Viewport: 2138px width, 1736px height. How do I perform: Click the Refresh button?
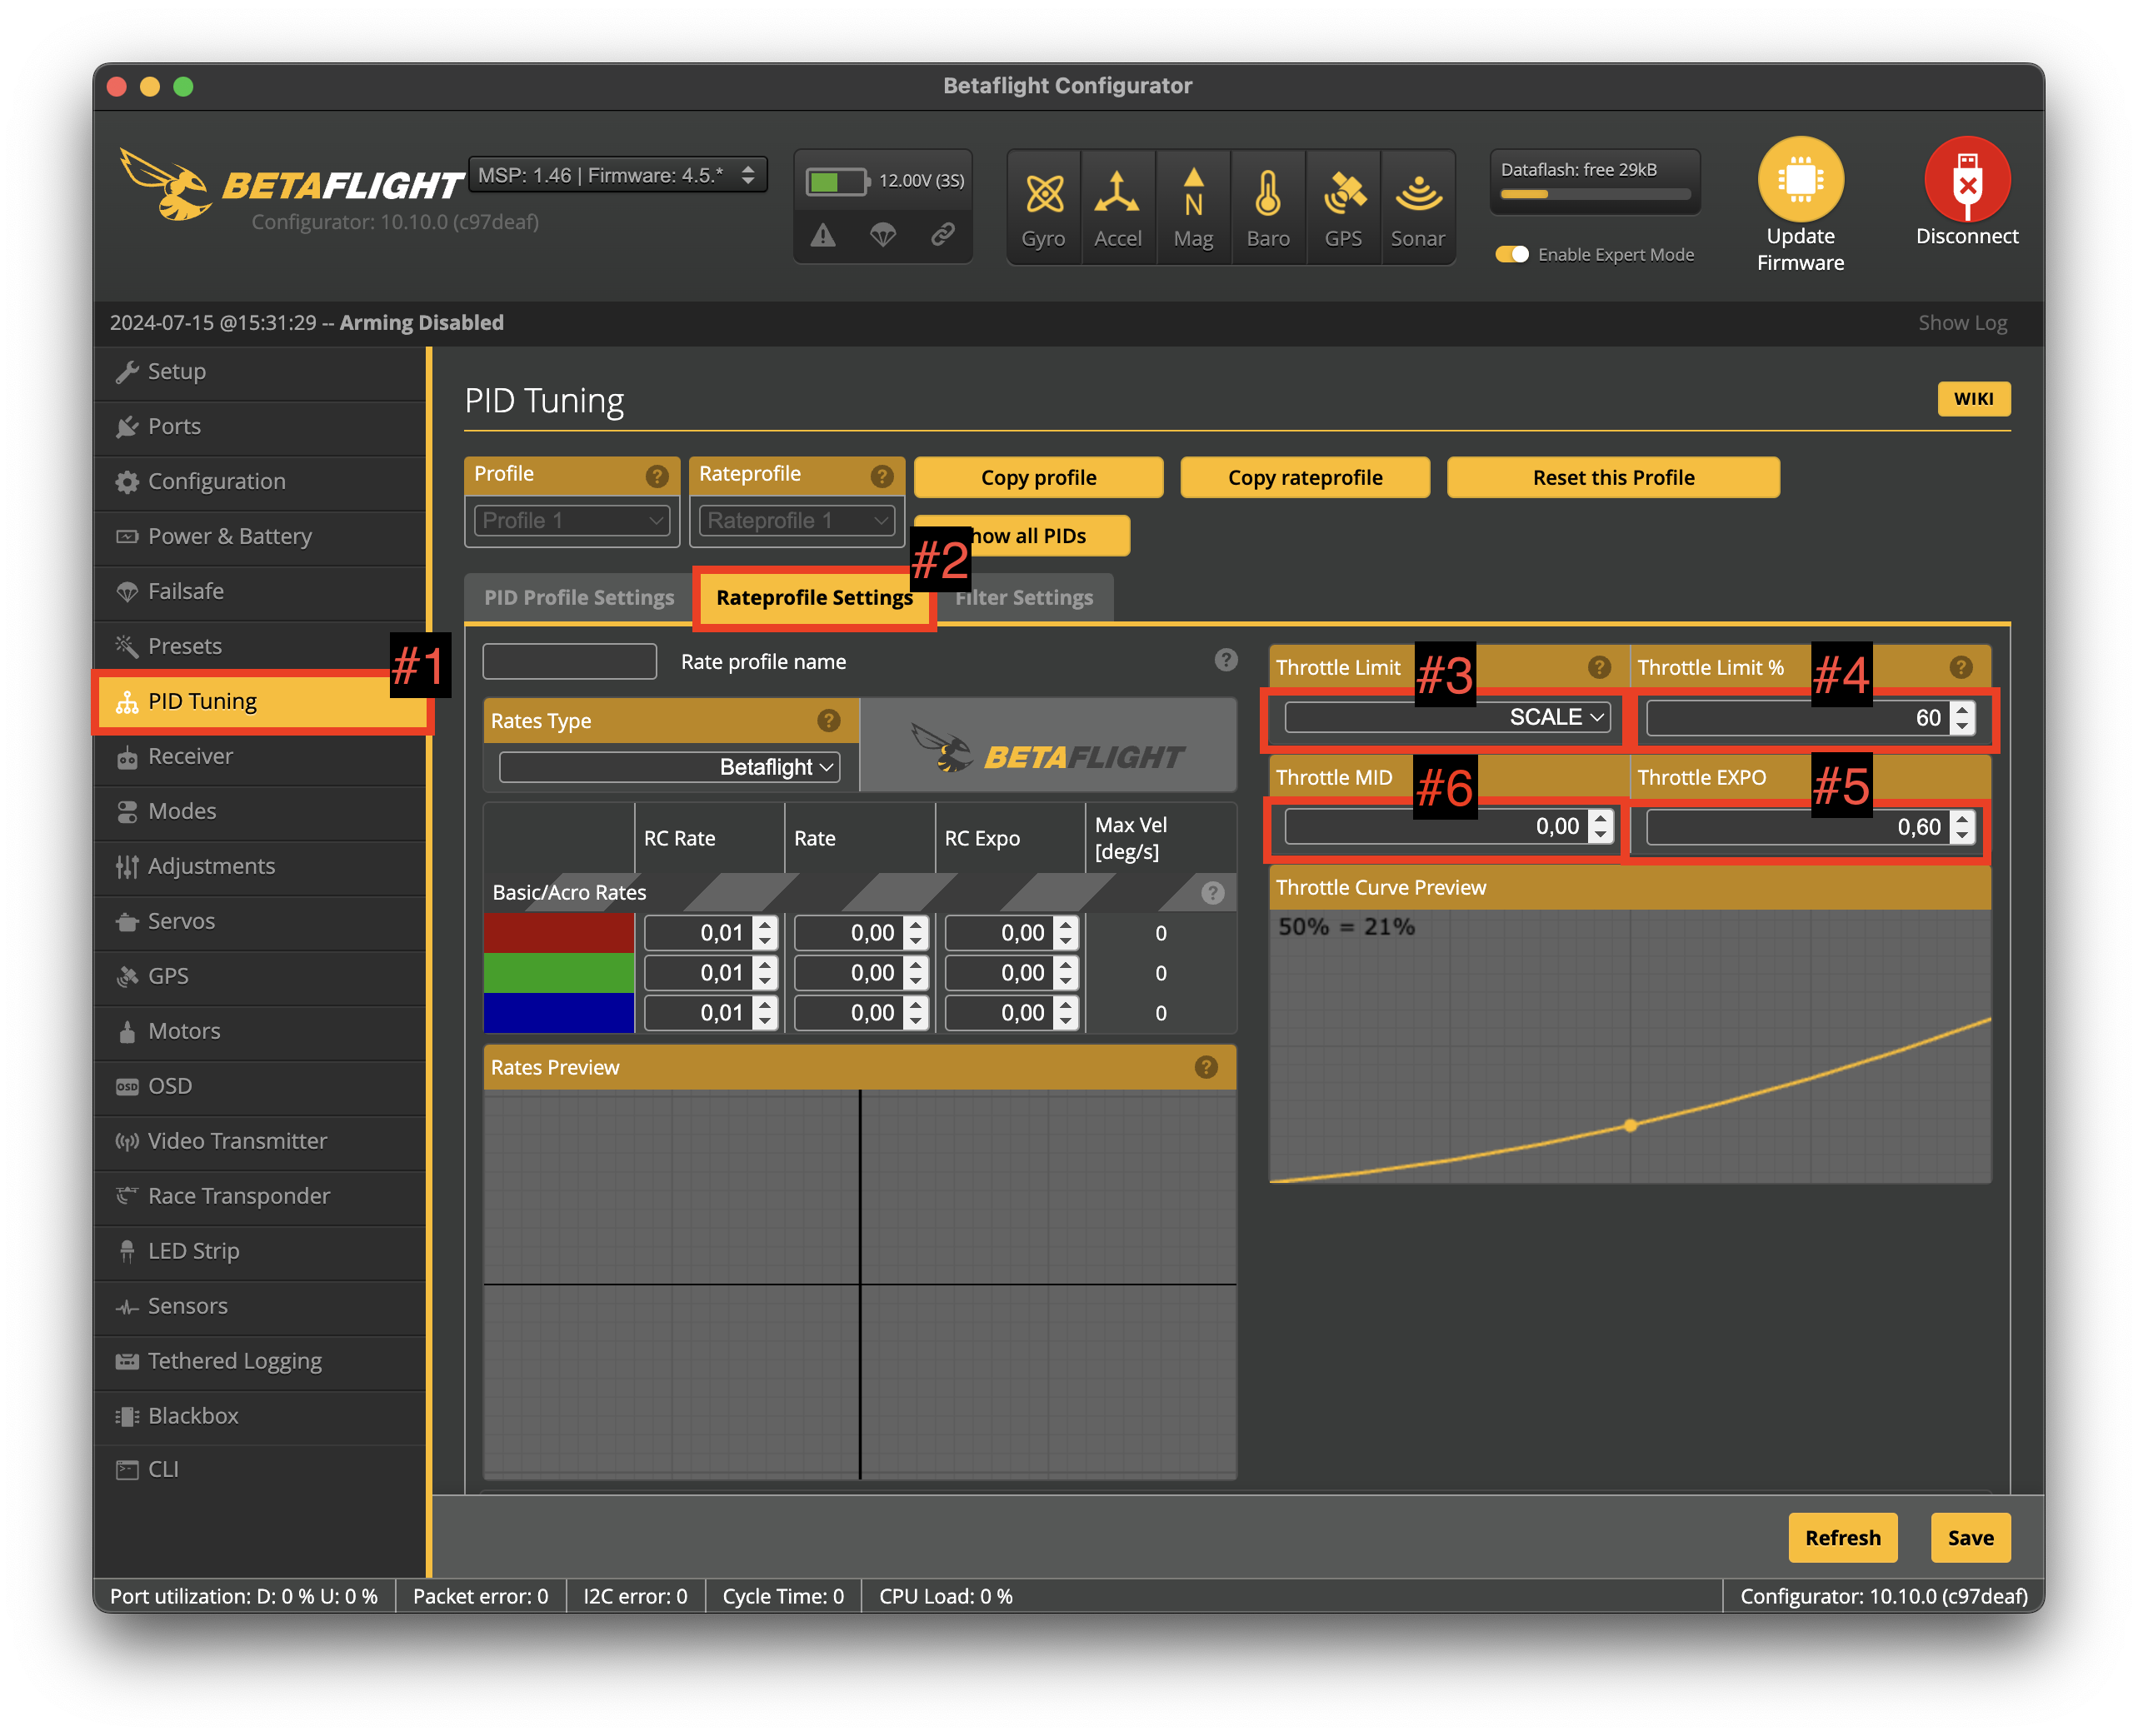click(x=1842, y=1537)
